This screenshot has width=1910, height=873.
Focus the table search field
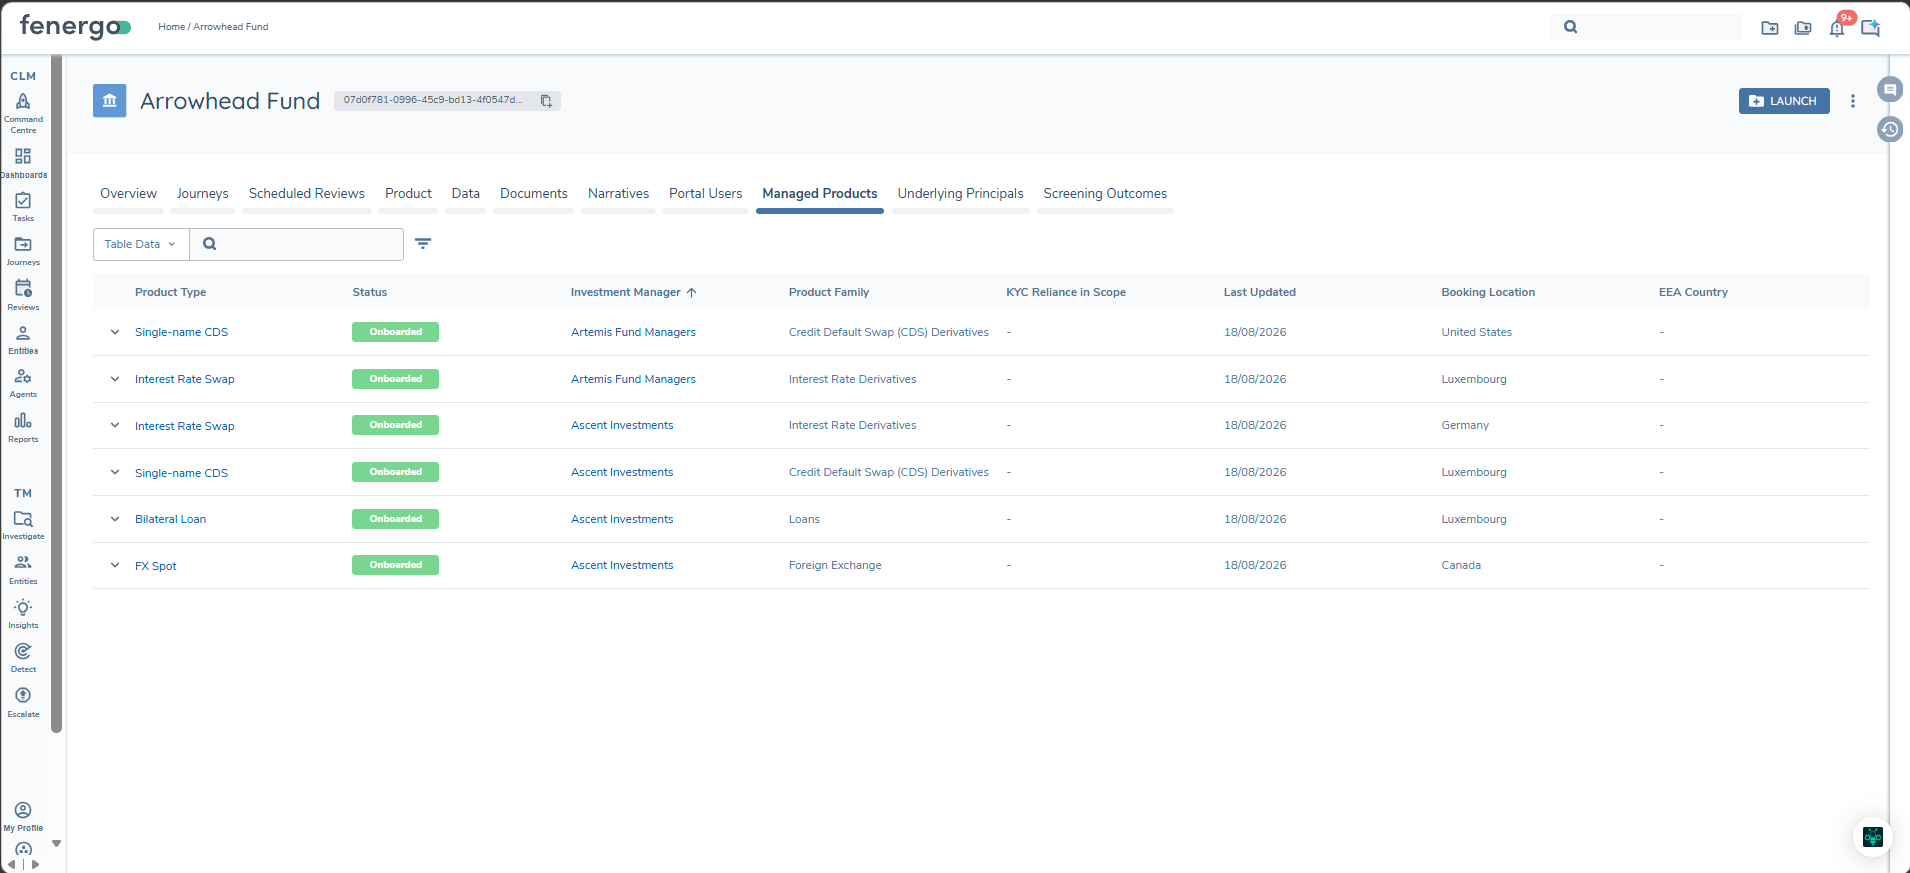coord(297,244)
